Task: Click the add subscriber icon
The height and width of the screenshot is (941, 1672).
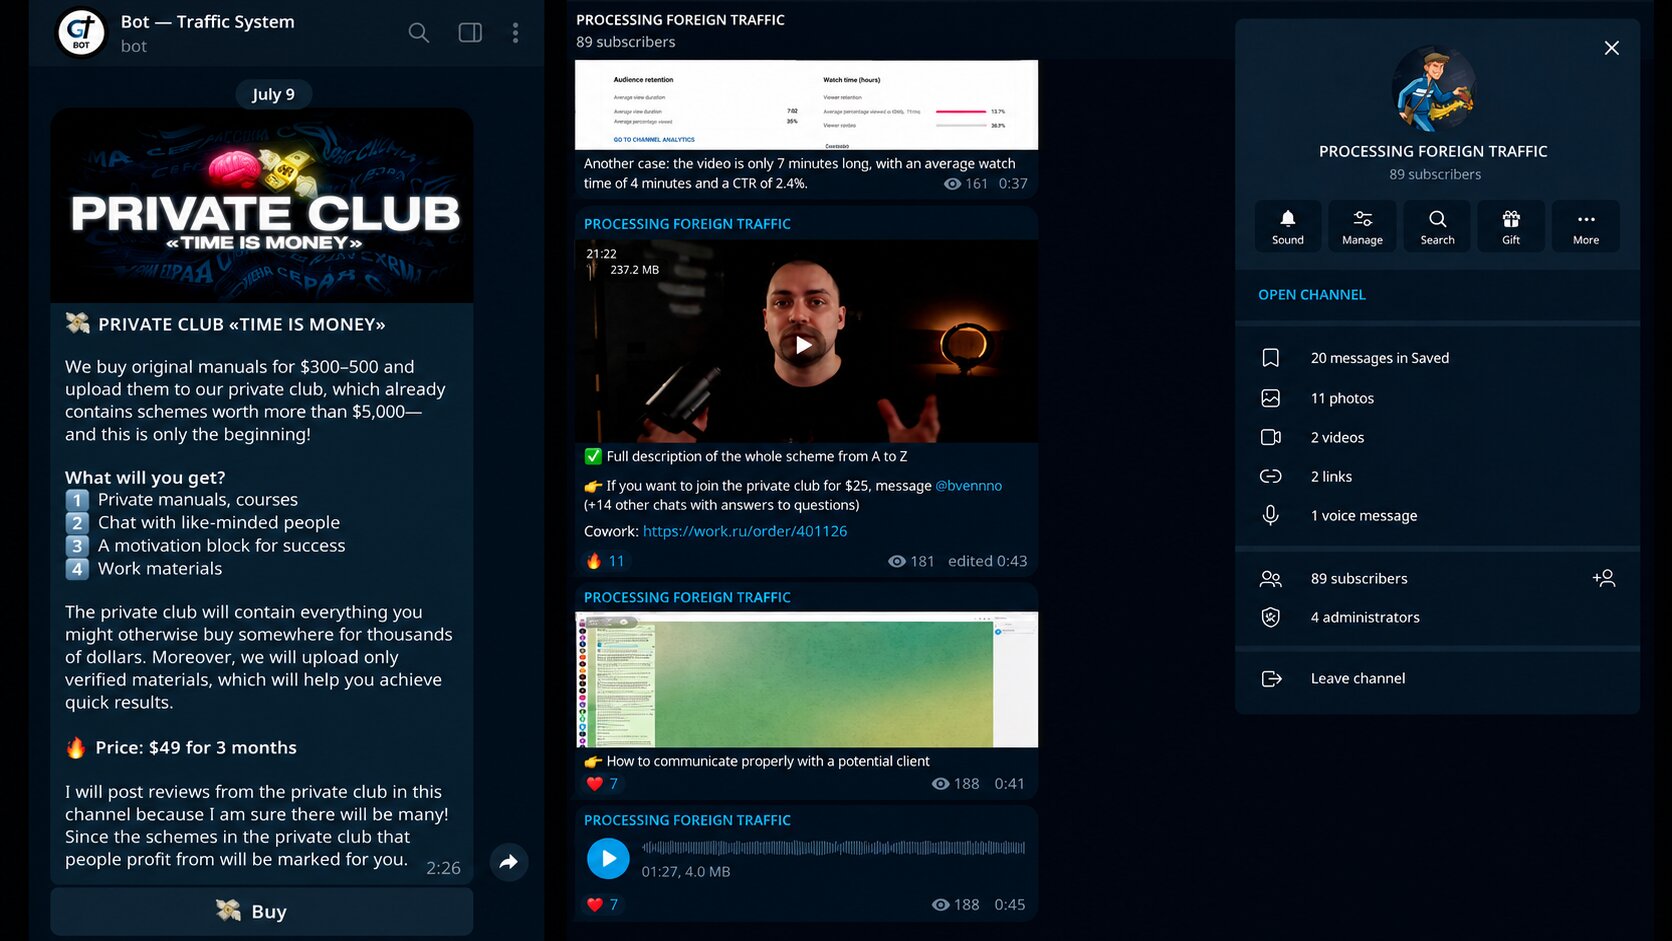Action: [1604, 578]
